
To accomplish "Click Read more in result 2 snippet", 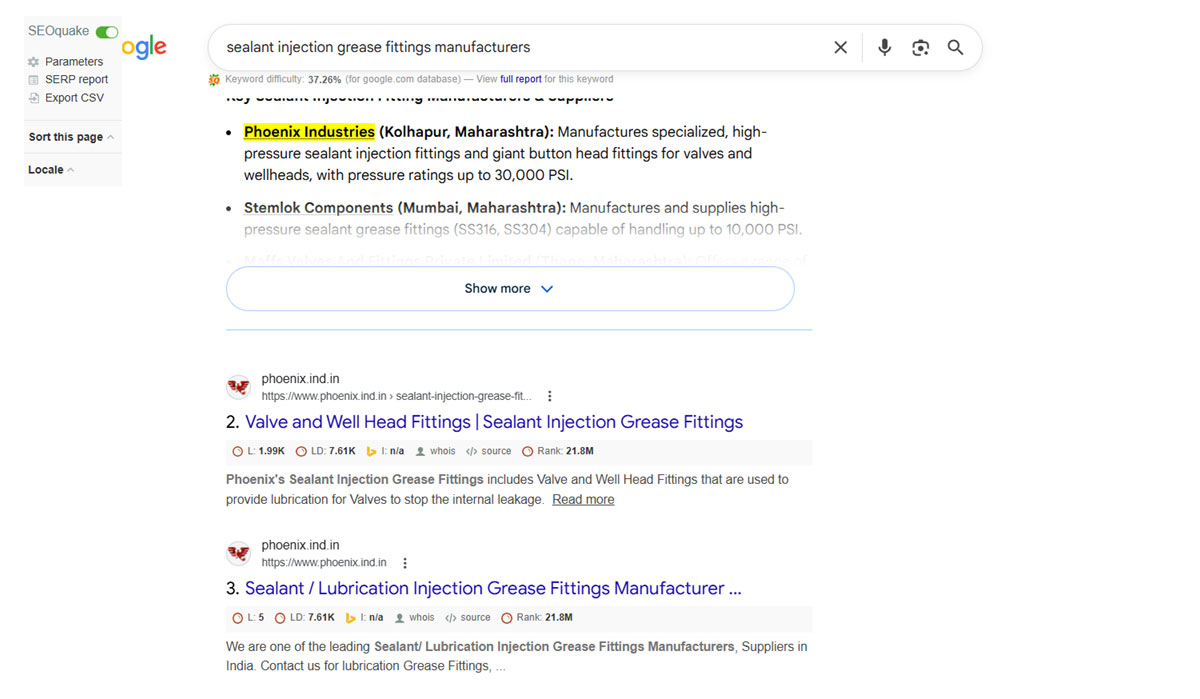I will (583, 500).
